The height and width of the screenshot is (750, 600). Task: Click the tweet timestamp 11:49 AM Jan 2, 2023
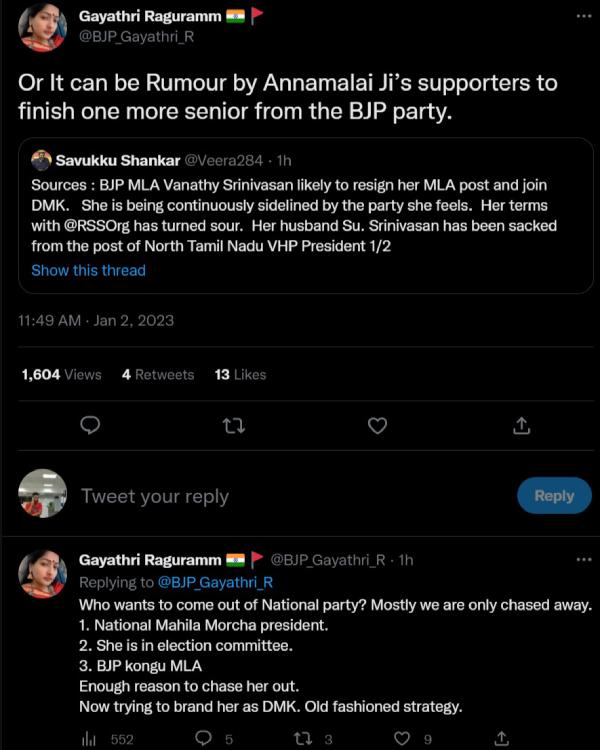click(x=96, y=320)
